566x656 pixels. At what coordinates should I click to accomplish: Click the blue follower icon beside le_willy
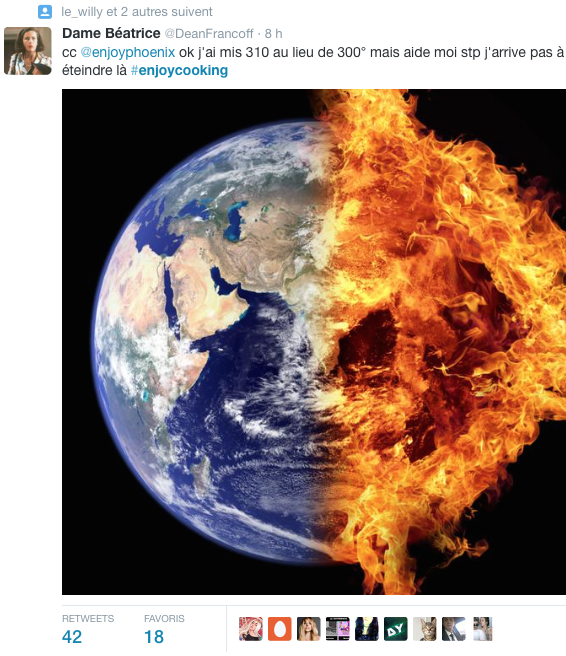pos(45,12)
